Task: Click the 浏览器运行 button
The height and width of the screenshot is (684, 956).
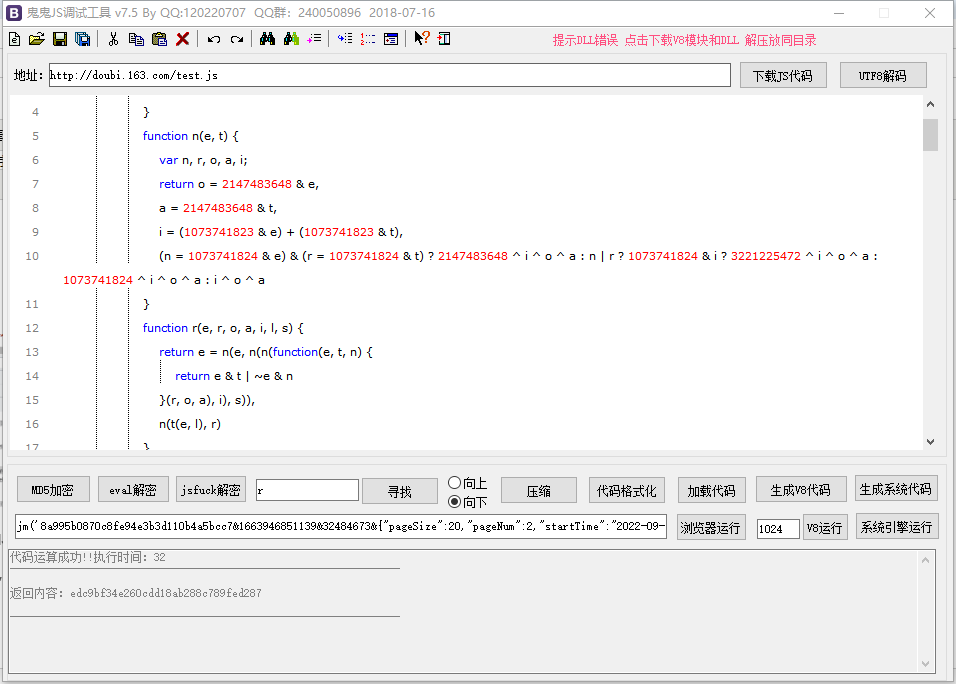Action: click(x=710, y=527)
